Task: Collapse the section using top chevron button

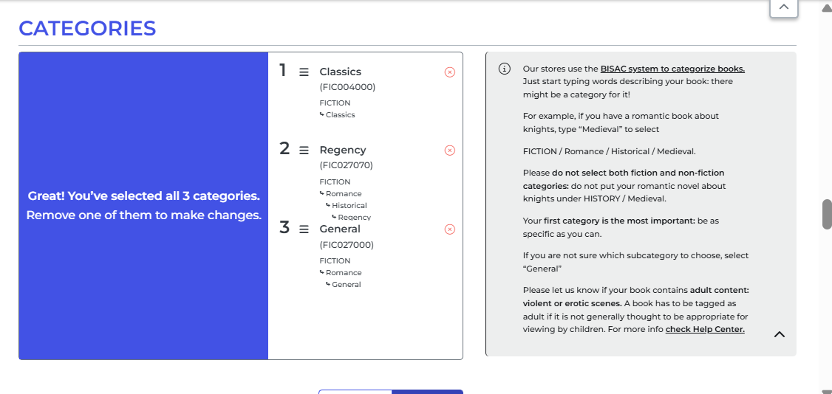Action: click(784, 7)
